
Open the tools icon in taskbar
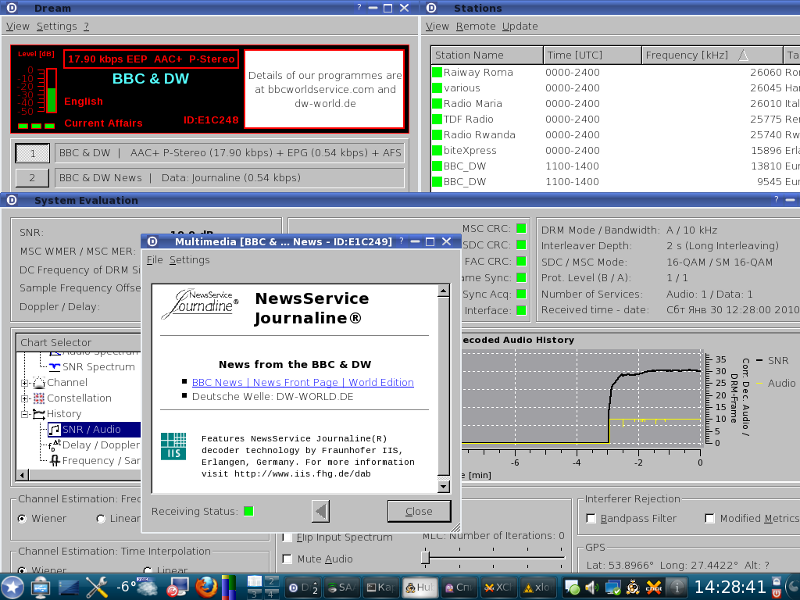coord(99,587)
